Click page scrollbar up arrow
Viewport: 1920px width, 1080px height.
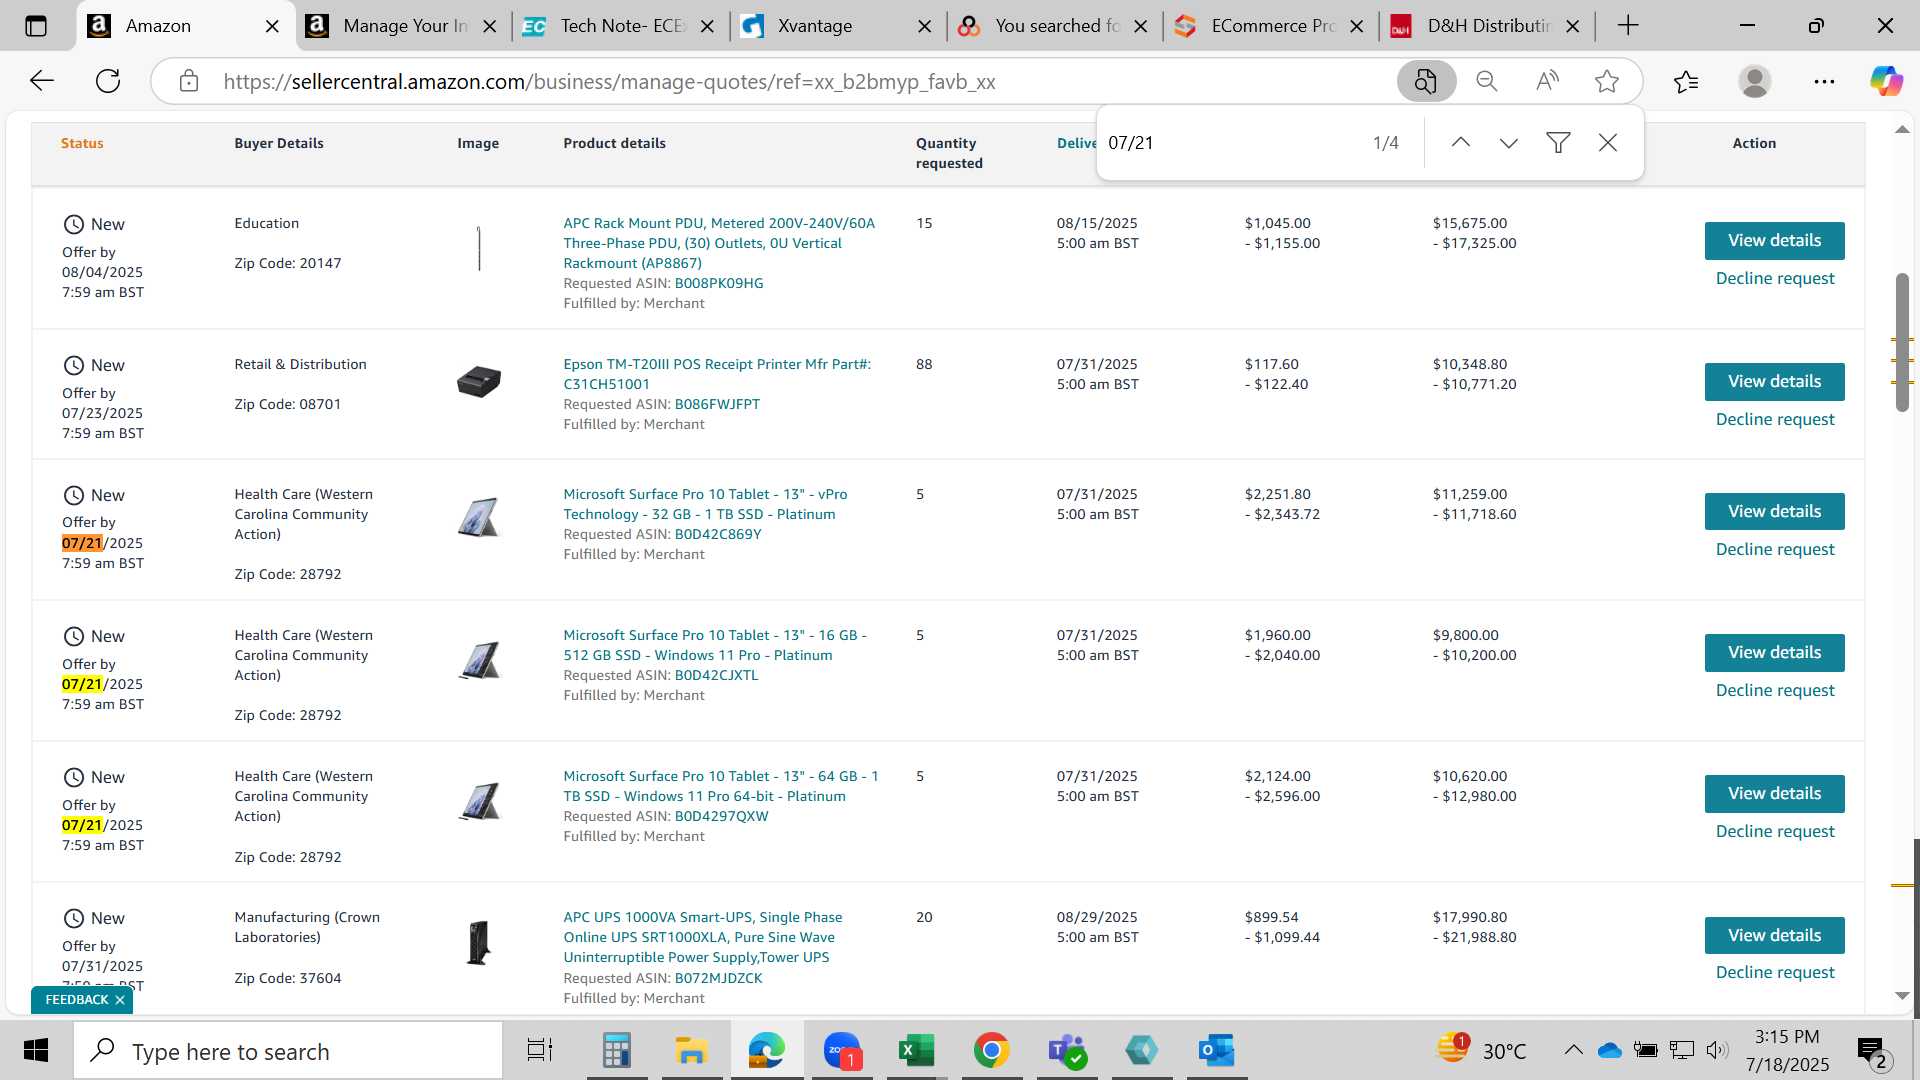(x=1902, y=130)
